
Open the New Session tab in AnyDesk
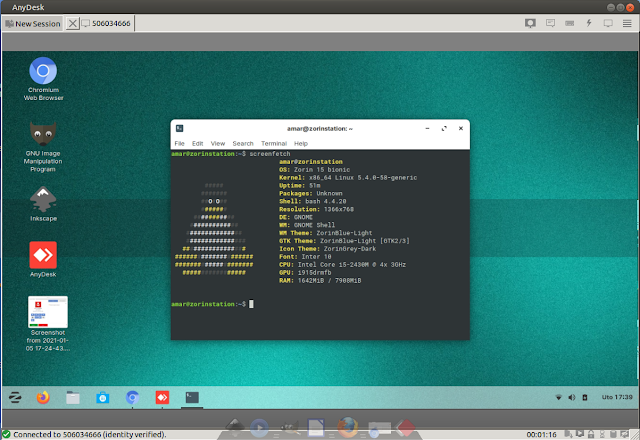tap(33, 24)
